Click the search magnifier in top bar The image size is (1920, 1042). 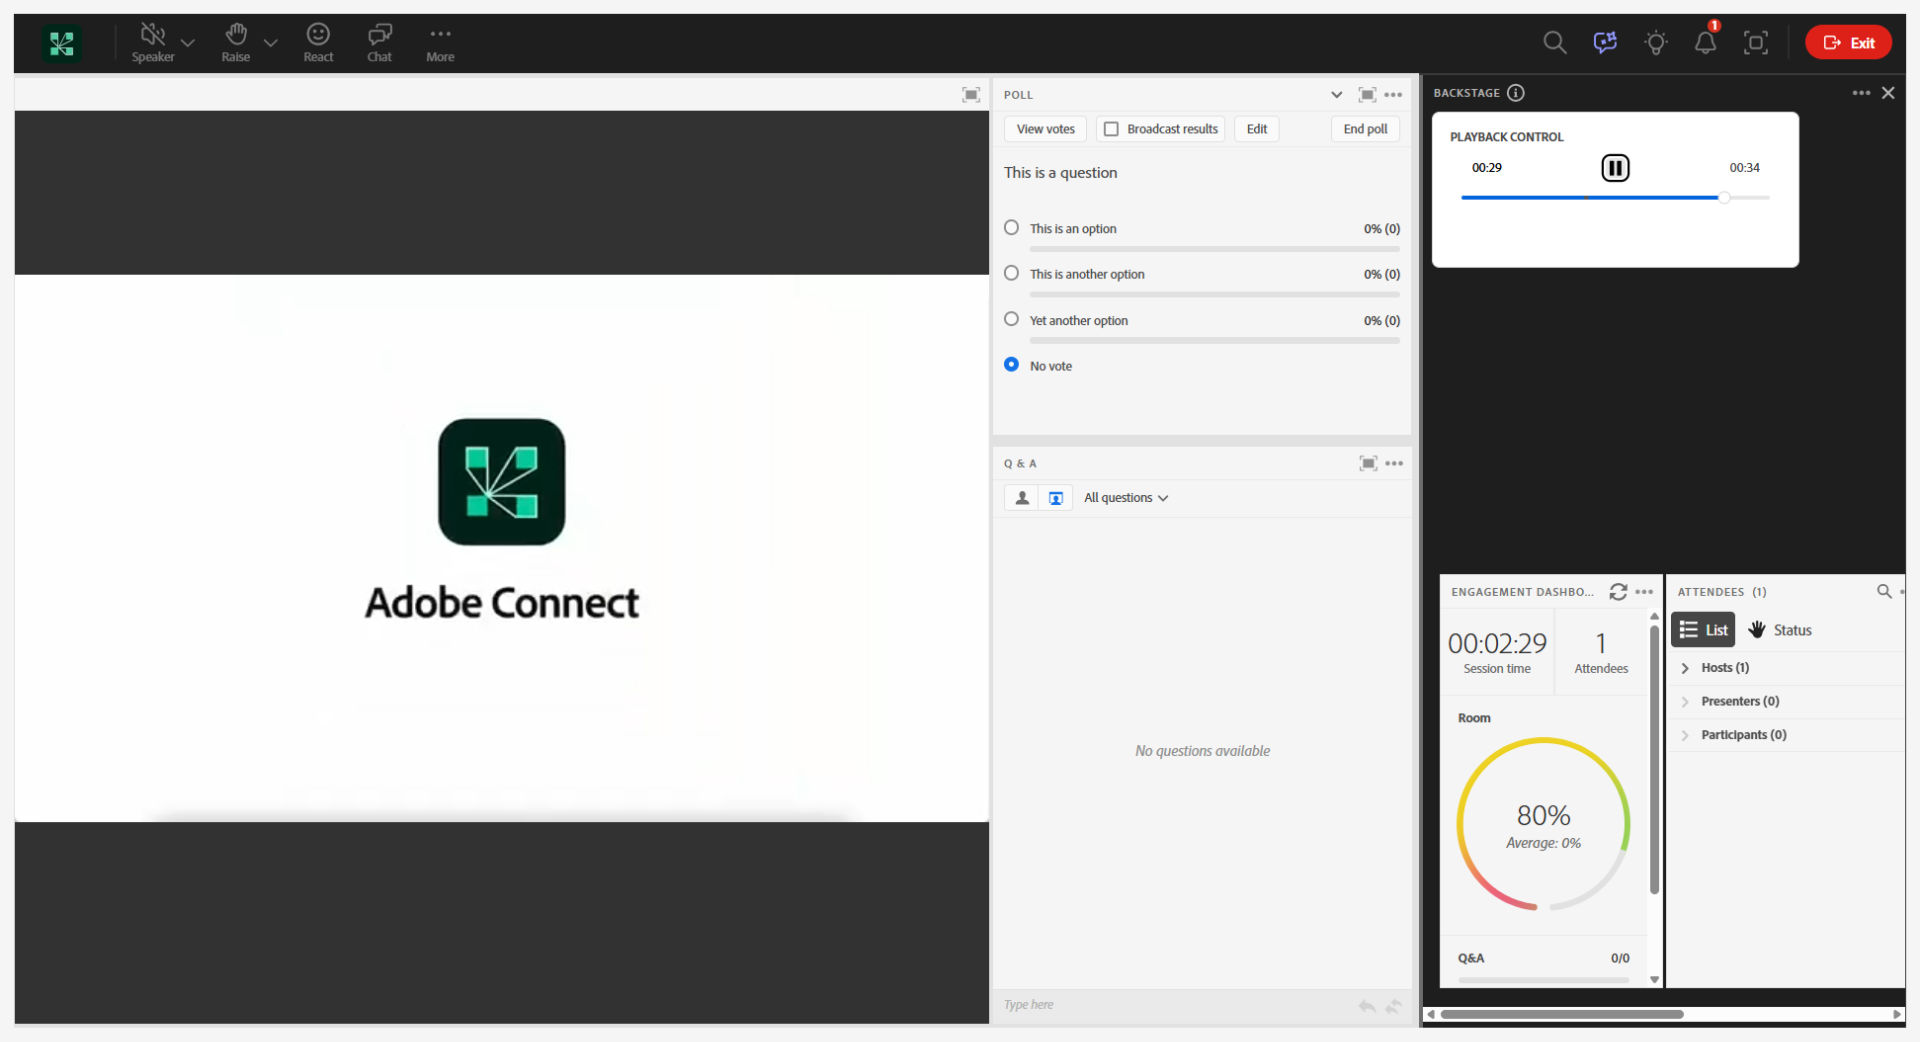coord(1554,42)
